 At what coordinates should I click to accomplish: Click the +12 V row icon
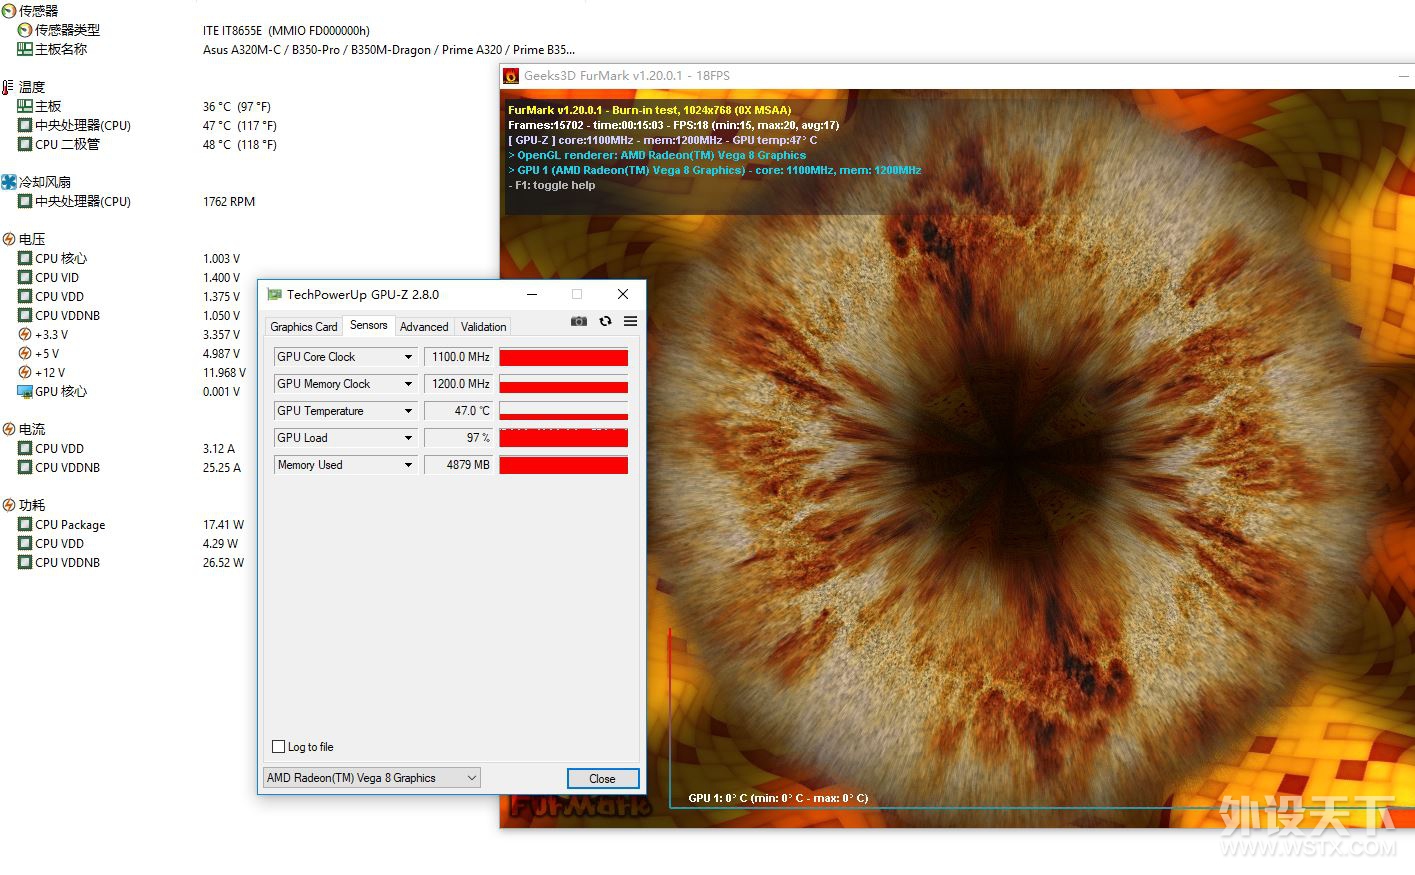(25, 372)
